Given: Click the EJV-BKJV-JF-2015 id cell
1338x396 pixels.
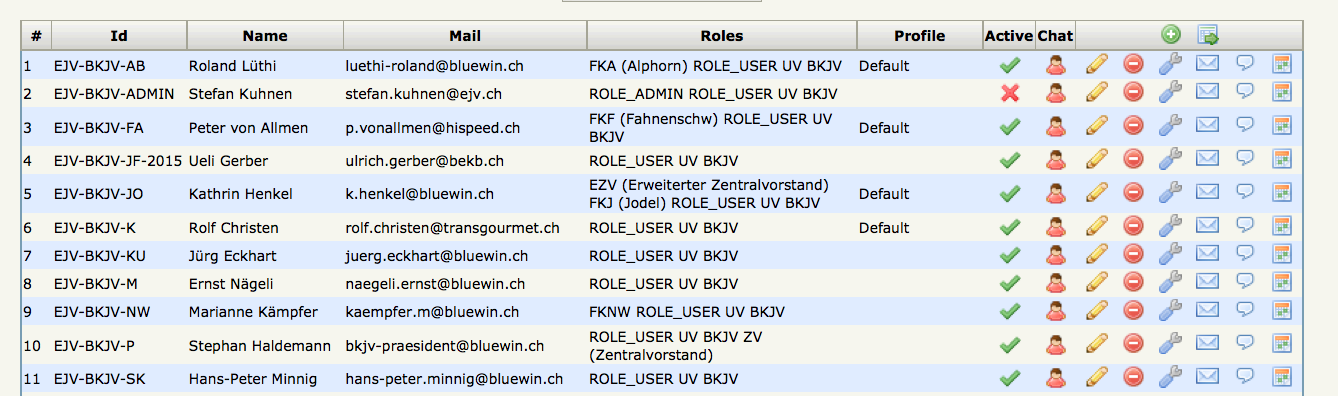Looking at the screenshot, I should pos(118,160).
